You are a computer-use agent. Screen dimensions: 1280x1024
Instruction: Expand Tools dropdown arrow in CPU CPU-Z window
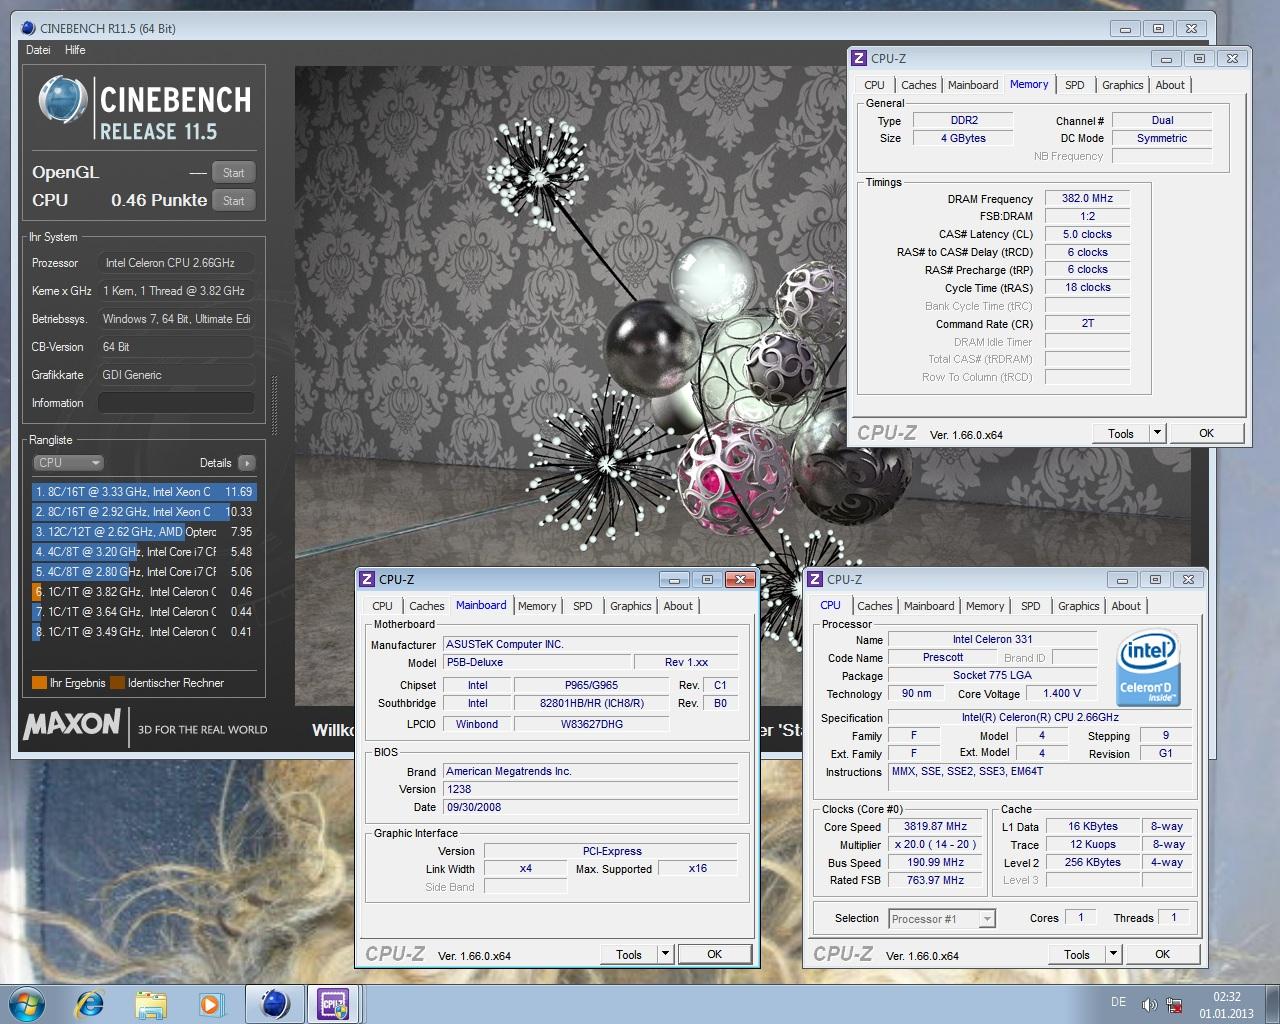[x=1113, y=954]
